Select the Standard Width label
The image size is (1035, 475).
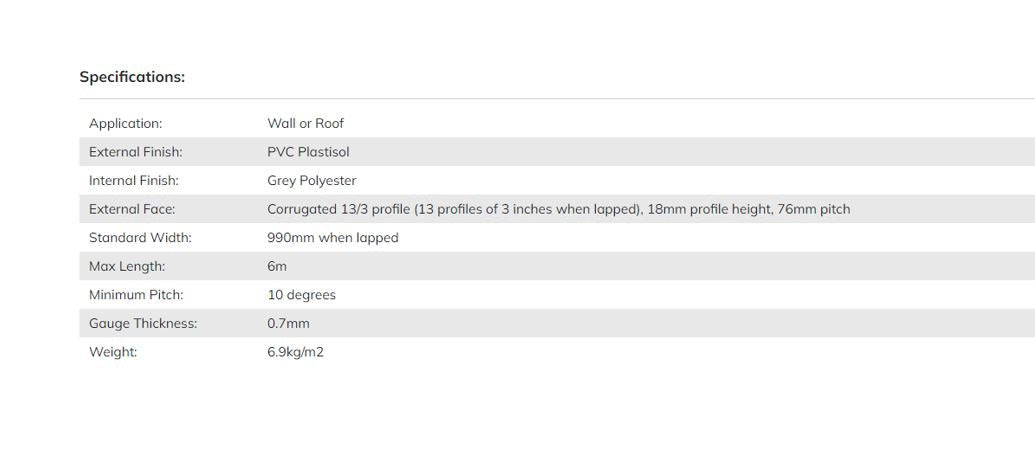(140, 238)
